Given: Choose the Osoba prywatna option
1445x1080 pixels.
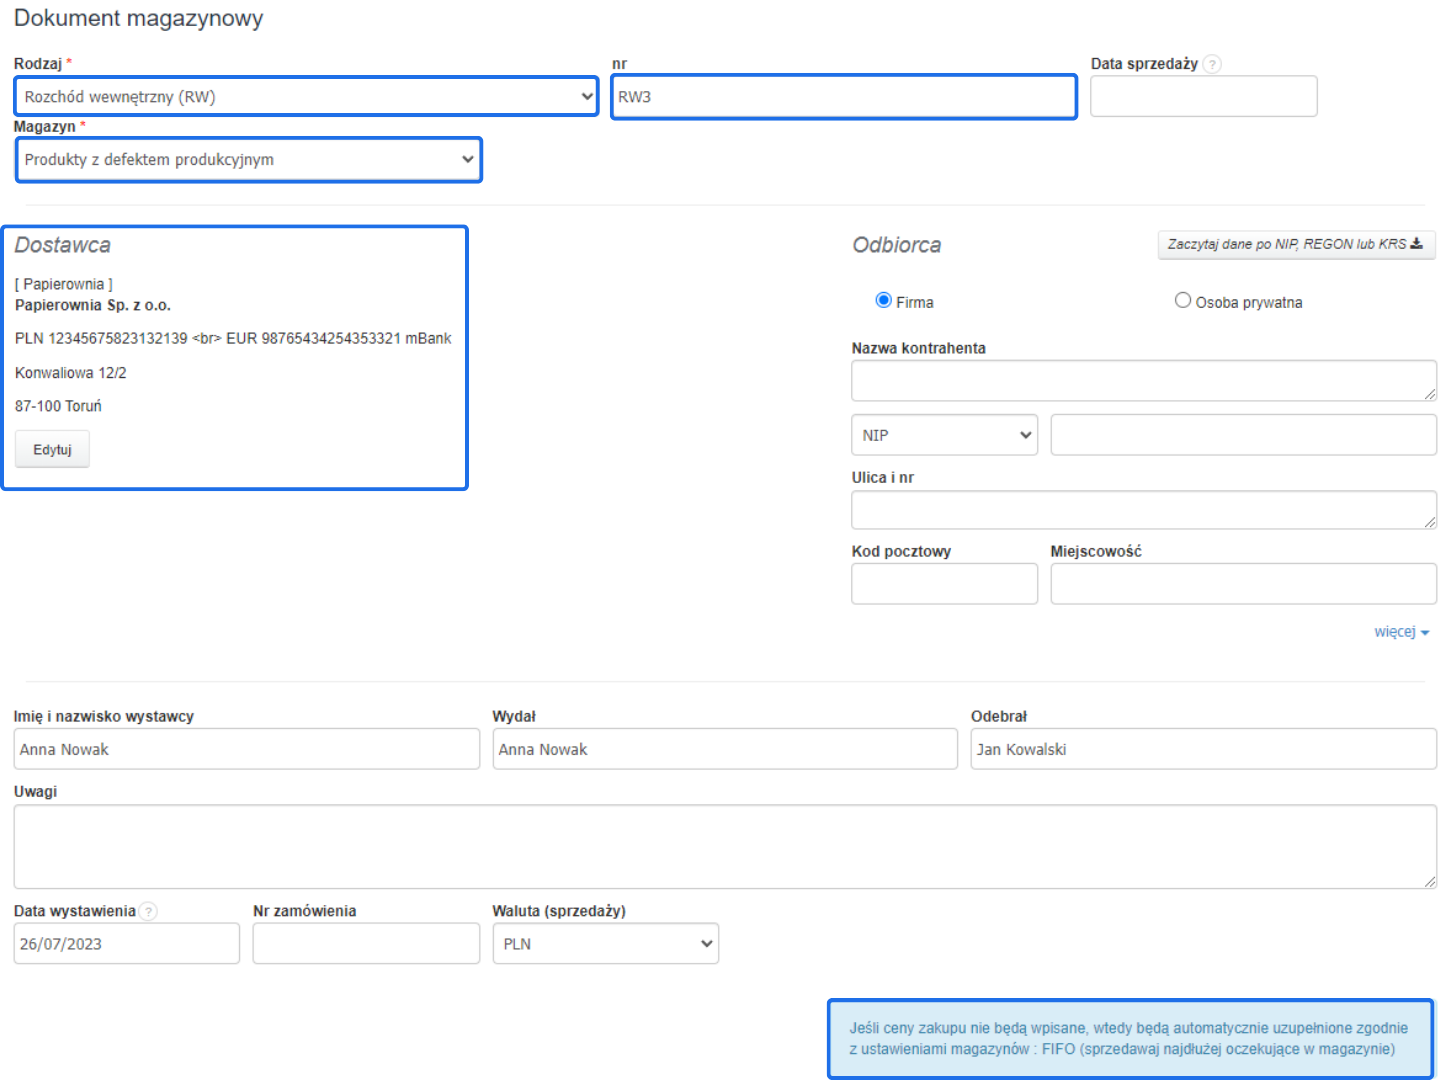Looking at the screenshot, I should pos(1183,301).
